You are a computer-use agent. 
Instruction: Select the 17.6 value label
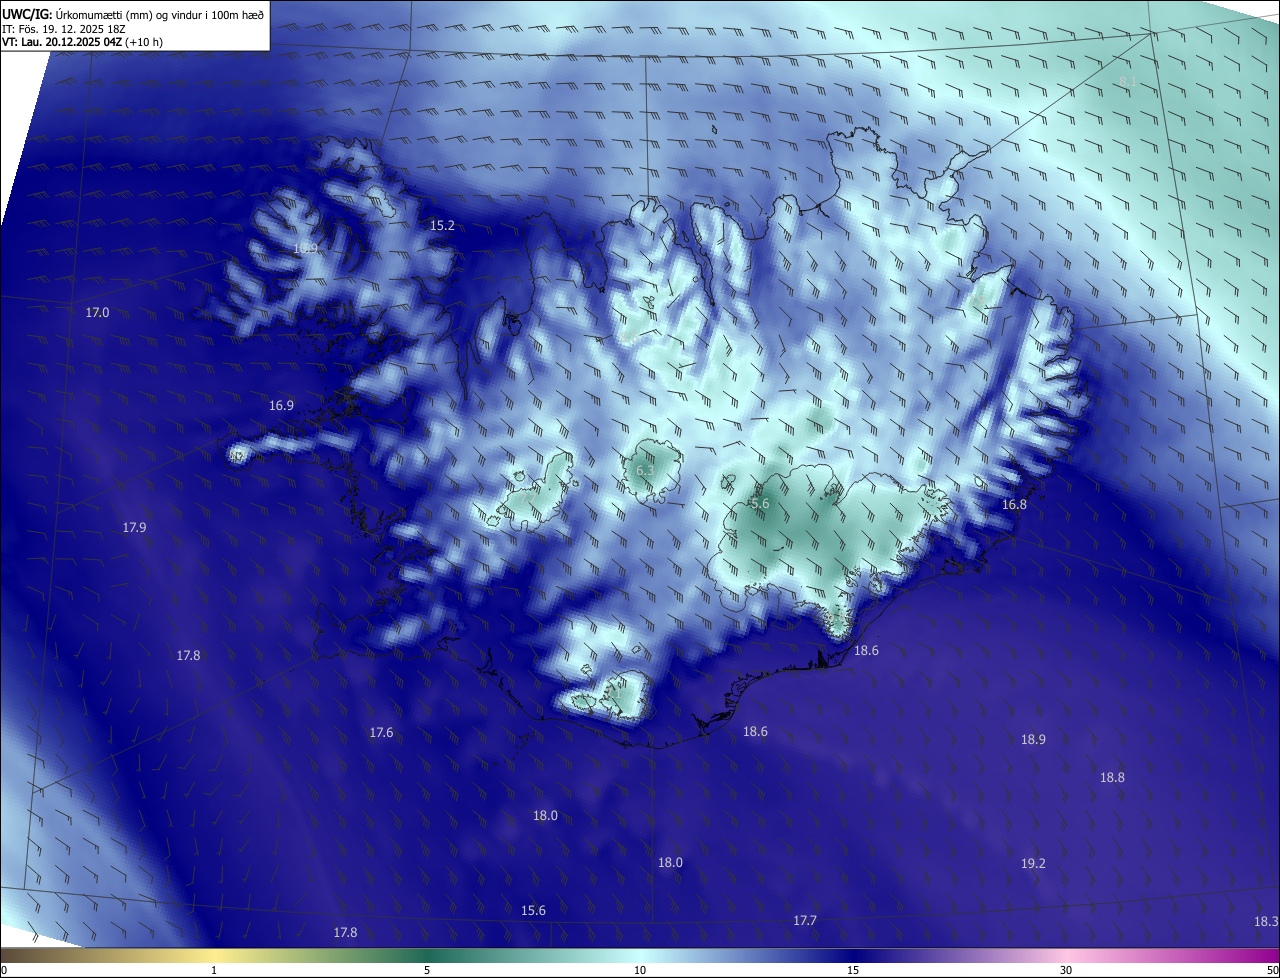pos(381,733)
